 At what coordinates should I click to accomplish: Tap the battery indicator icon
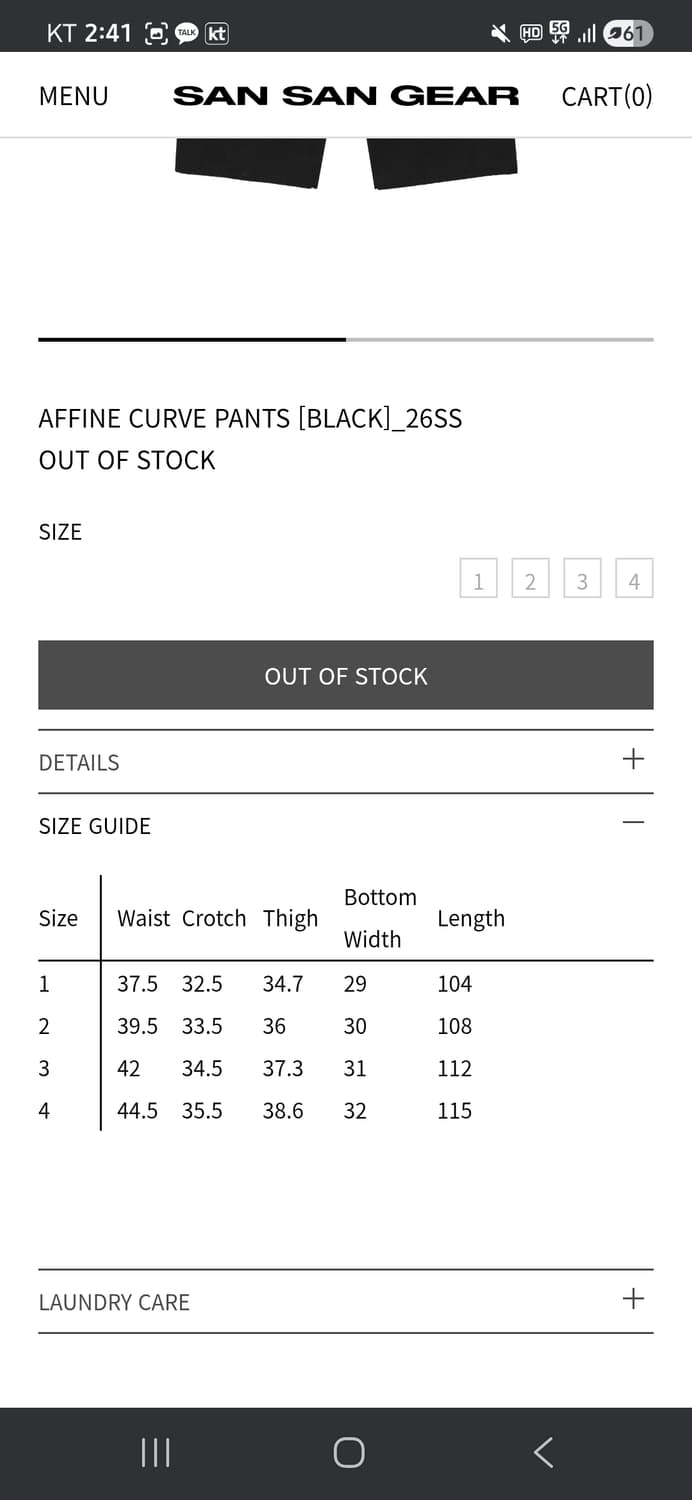pos(628,33)
